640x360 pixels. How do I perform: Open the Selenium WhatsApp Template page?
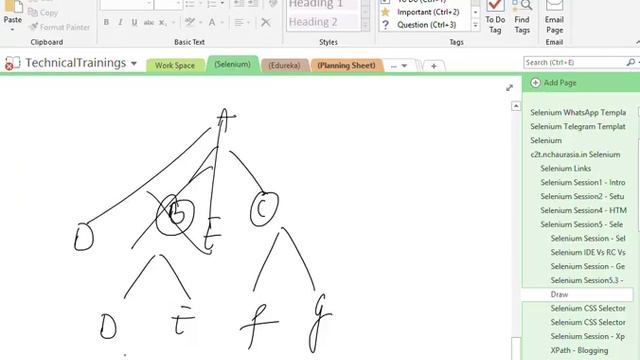[x=578, y=112]
